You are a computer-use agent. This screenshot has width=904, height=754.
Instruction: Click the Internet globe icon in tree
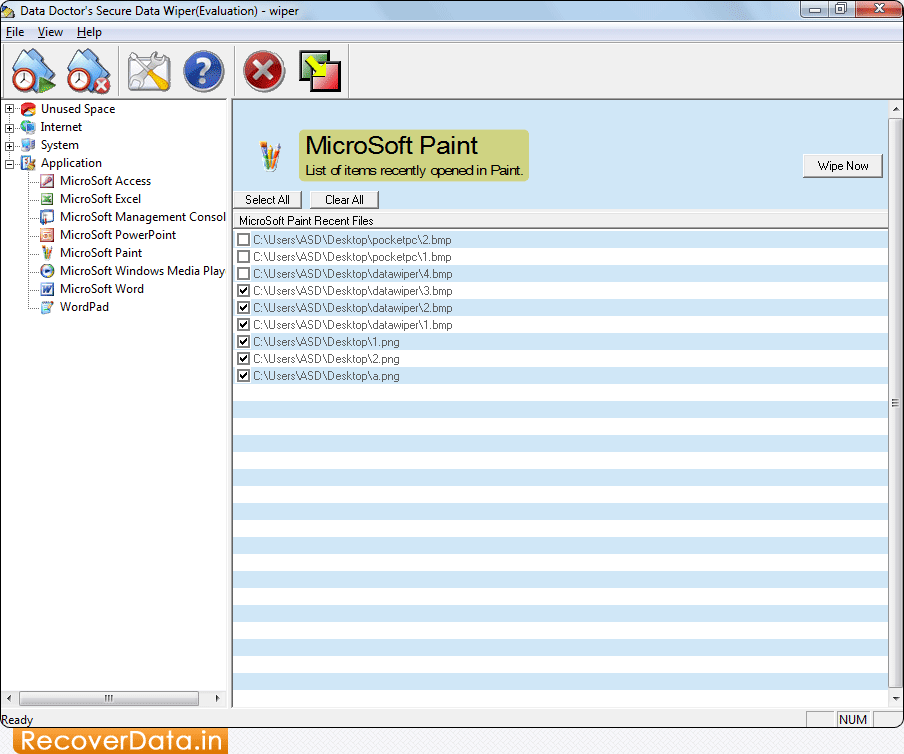click(28, 127)
